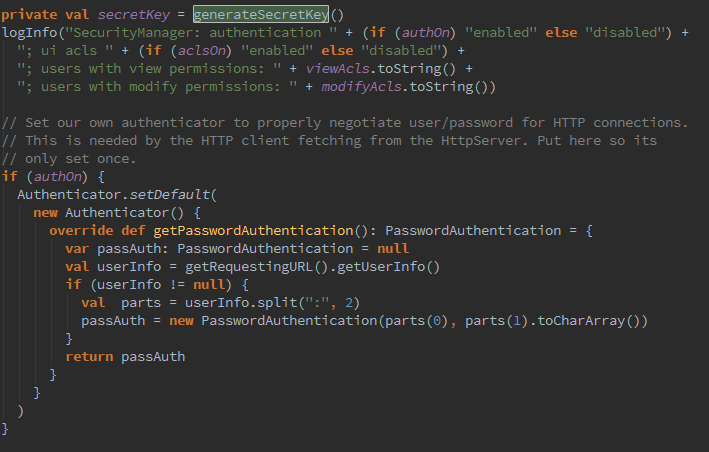Click the comment line 'only set once.'
The width and height of the screenshot is (709, 452).
pos(69,159)
